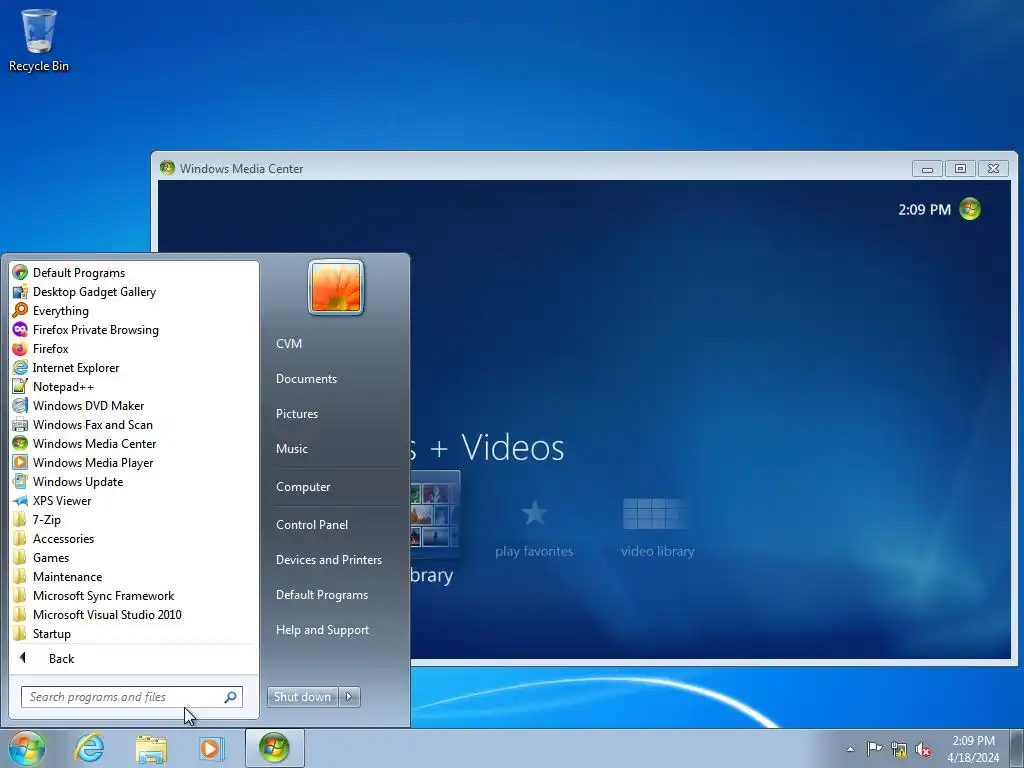Open the Everything search app icon

(20, 310)
